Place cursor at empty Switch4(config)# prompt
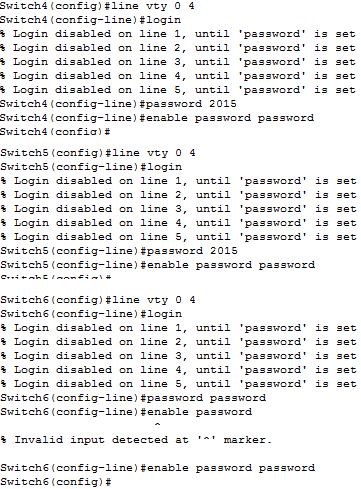The height and width of the screenshot is (489, 361). pyautogui.click(x=55, y=132)
